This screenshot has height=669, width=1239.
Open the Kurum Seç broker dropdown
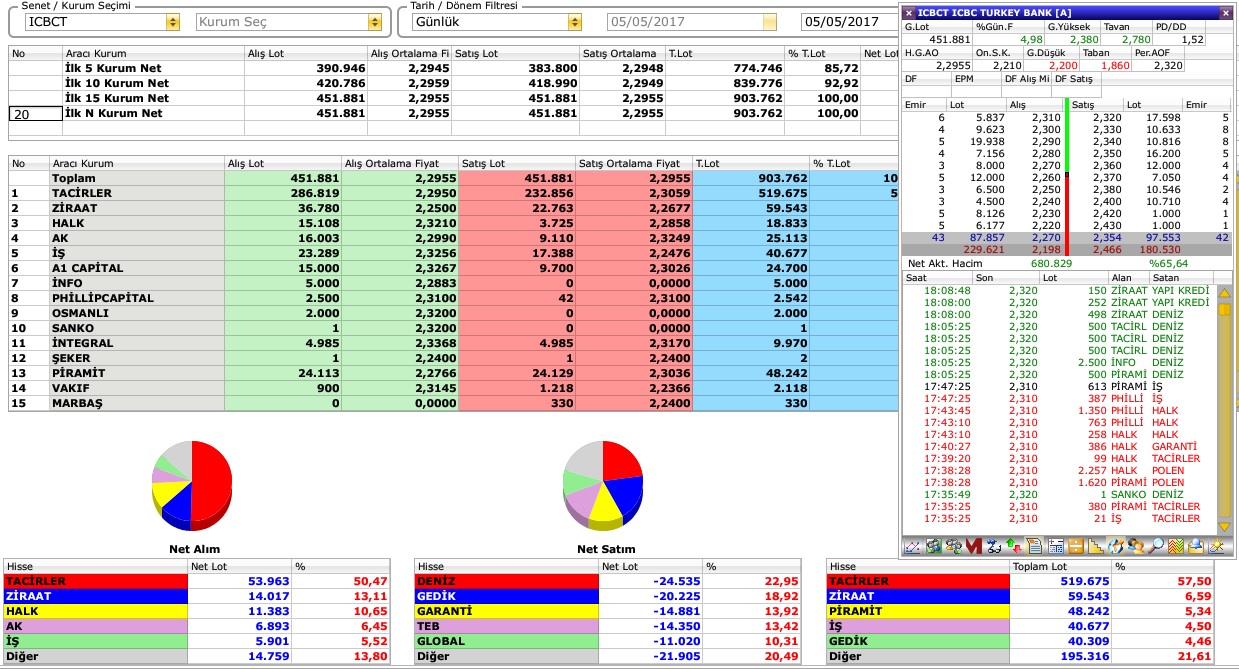coord(375,21)
